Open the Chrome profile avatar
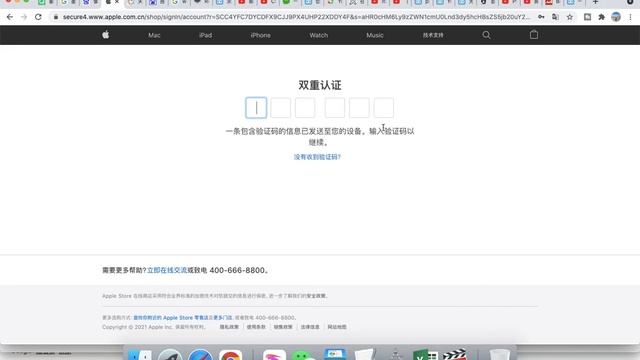 [x=616, y=17]
